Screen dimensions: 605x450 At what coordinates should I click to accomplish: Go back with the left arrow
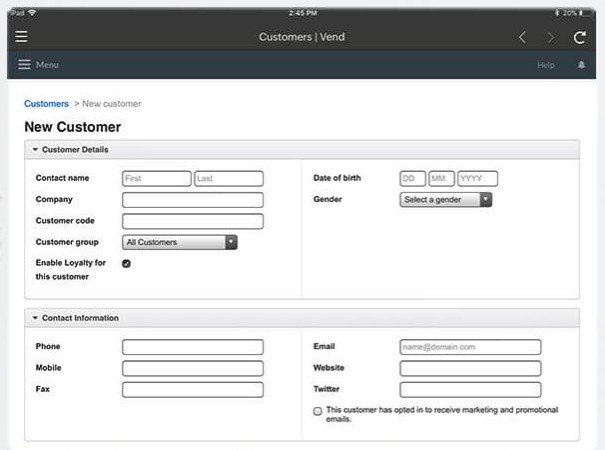(522, 37)
